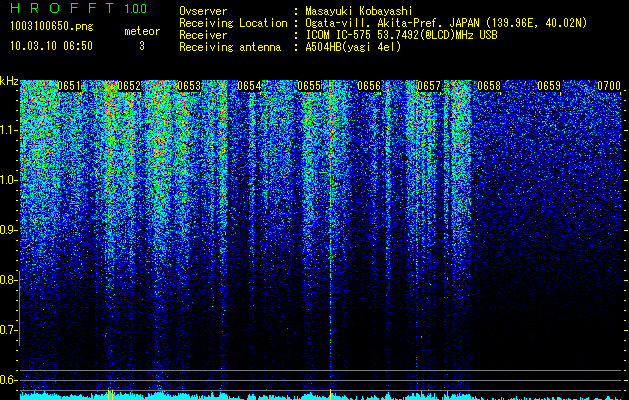The width and height of the screenshot is (629, 400).
Task: Click the A504HB(yagi 4el) antenna text
Action: click(353, 47)
